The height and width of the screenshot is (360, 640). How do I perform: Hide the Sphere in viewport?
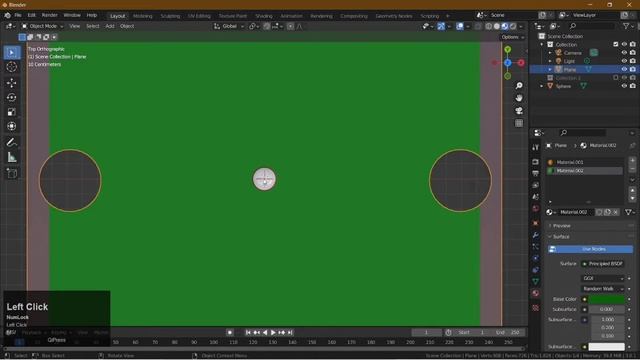point(624,86)
